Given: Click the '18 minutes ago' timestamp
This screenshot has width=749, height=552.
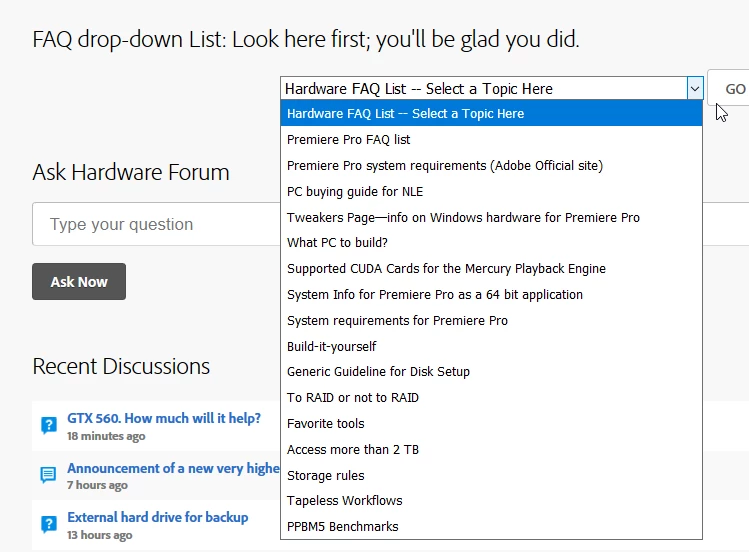Looking at the screenshot, I should click(106, 436).
